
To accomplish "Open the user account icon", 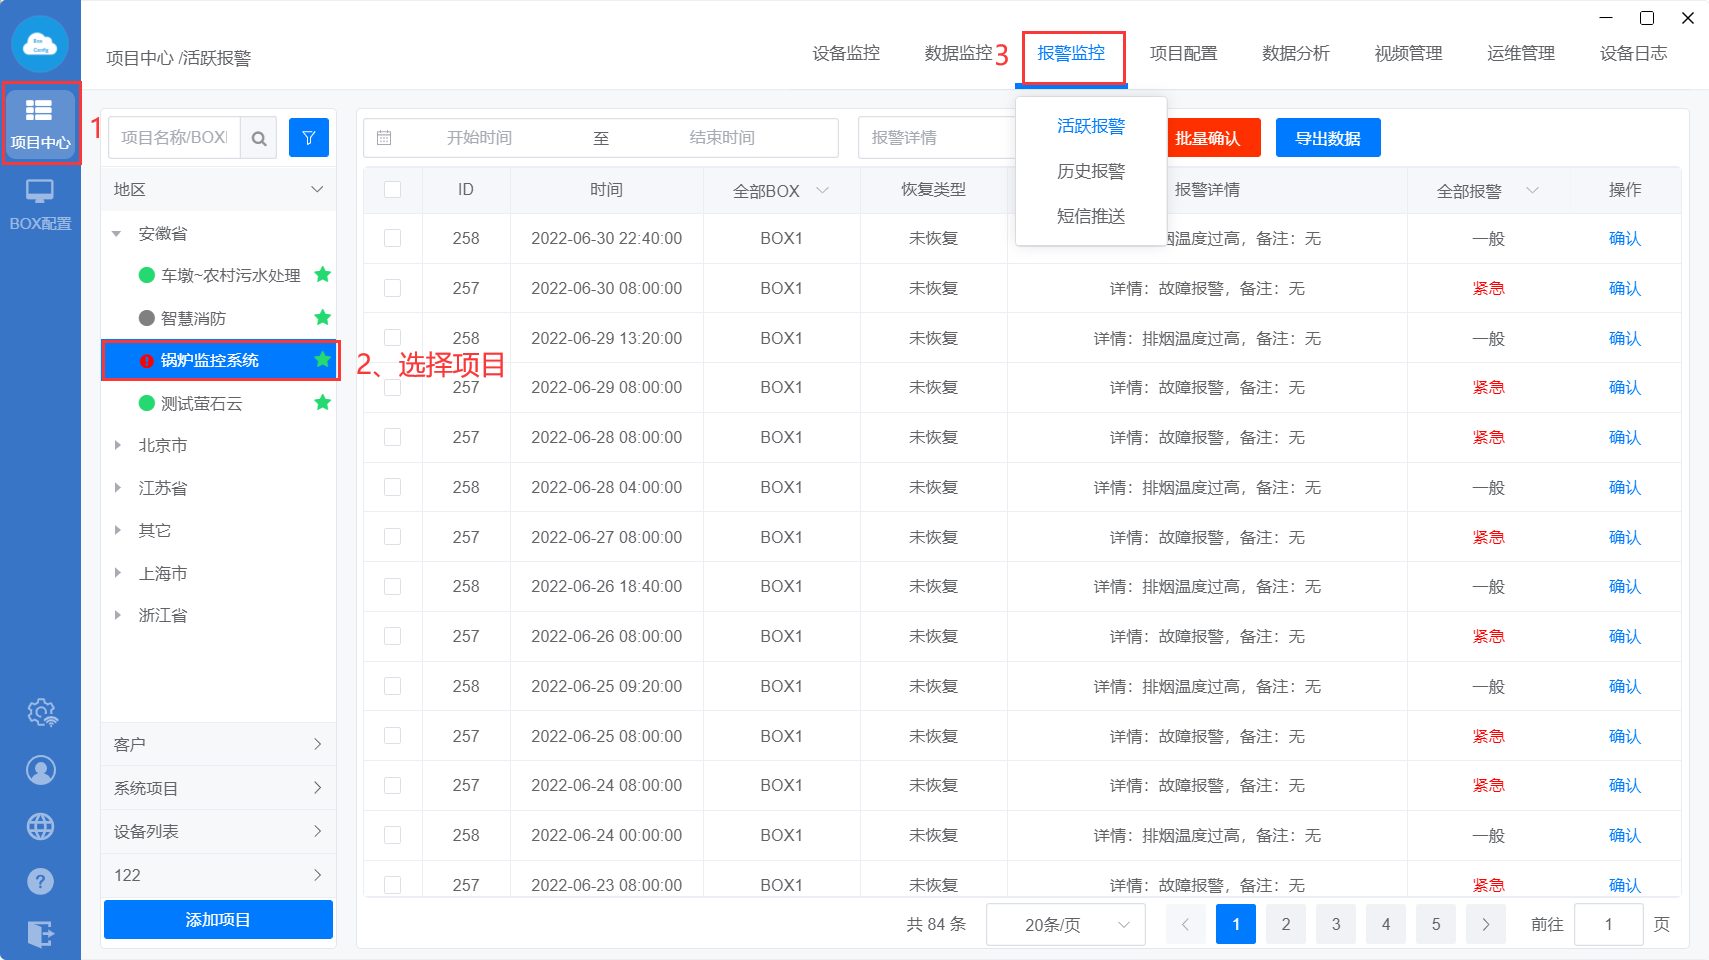I will click(x=41, y=770).
